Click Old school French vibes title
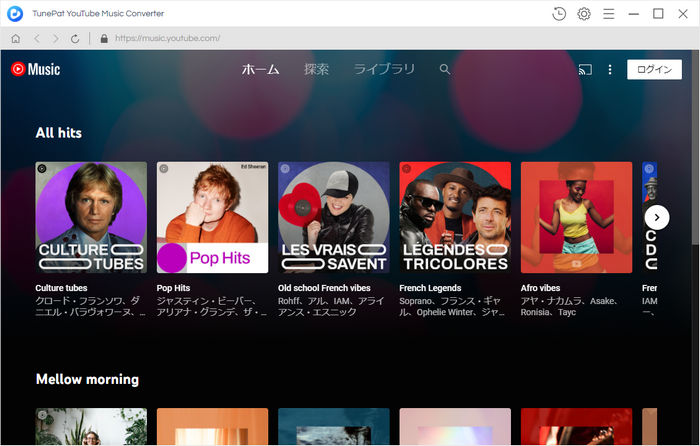The image size is (700, 446). tap(324, 288)
